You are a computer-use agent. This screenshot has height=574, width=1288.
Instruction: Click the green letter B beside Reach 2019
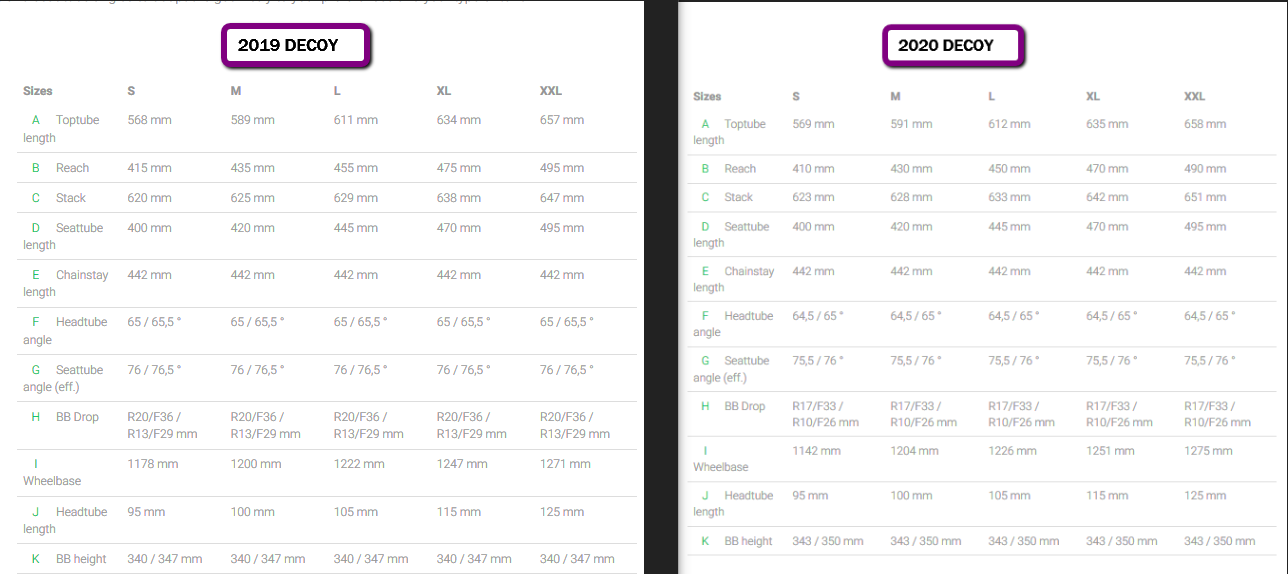click(x=36, y=168)
